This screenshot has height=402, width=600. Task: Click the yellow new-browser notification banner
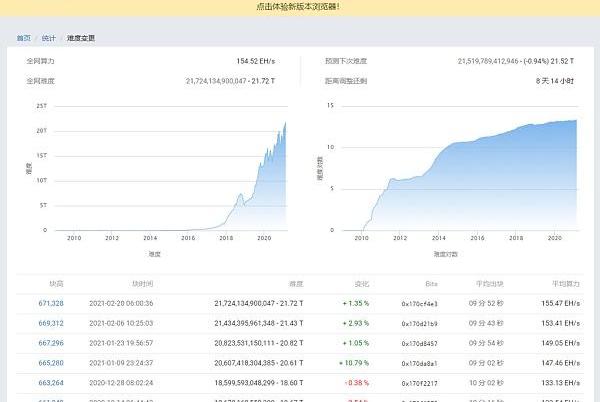[x=298, y=7]
